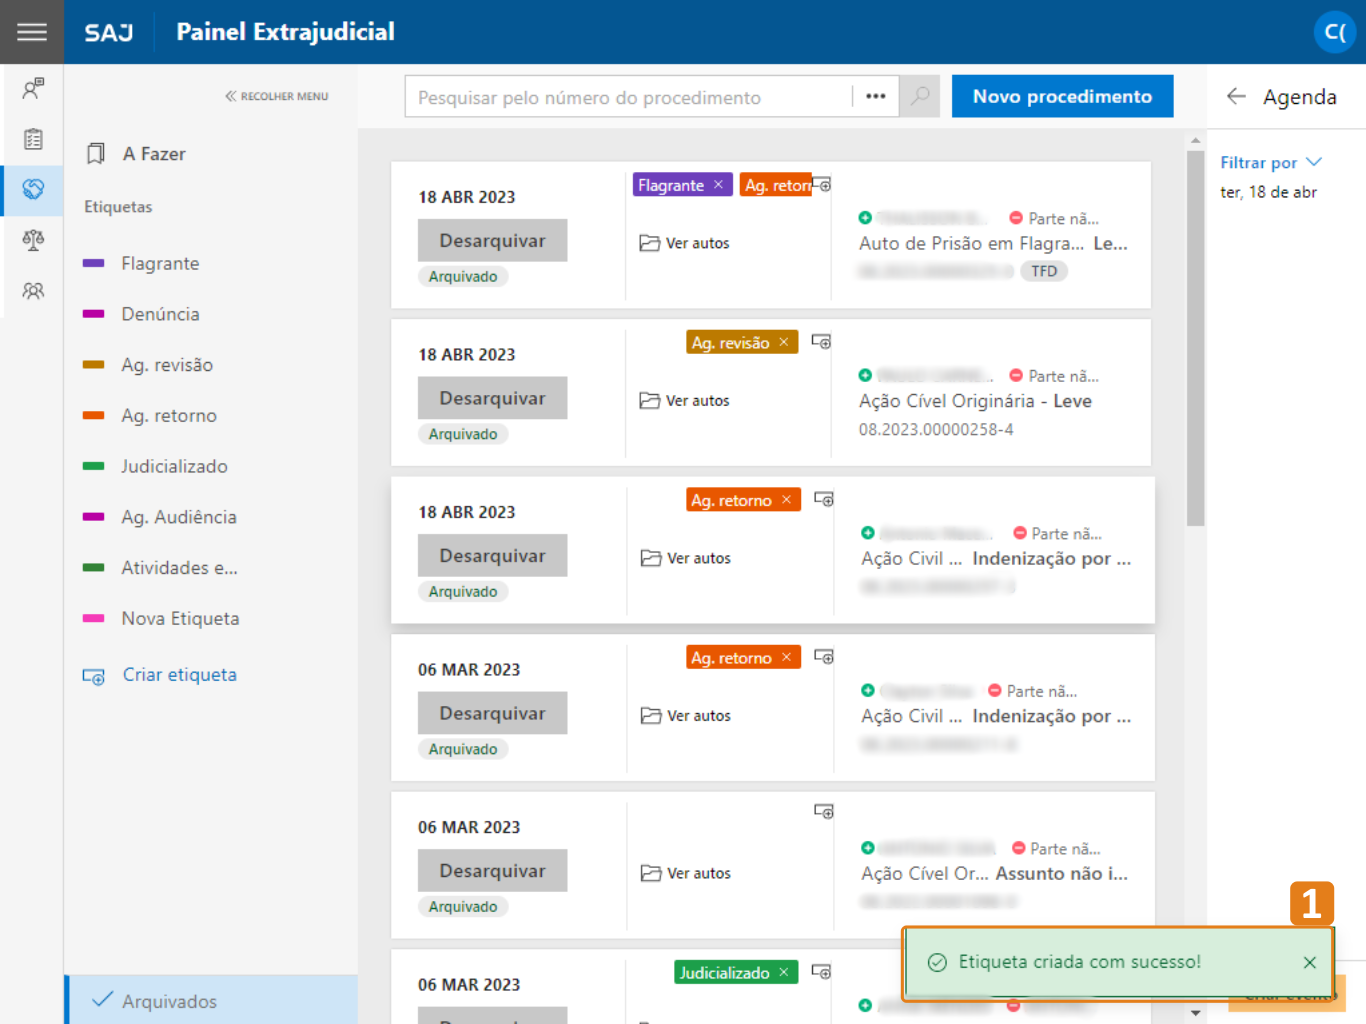
Task: Click the magnifier search button
Action: [920, 97]
